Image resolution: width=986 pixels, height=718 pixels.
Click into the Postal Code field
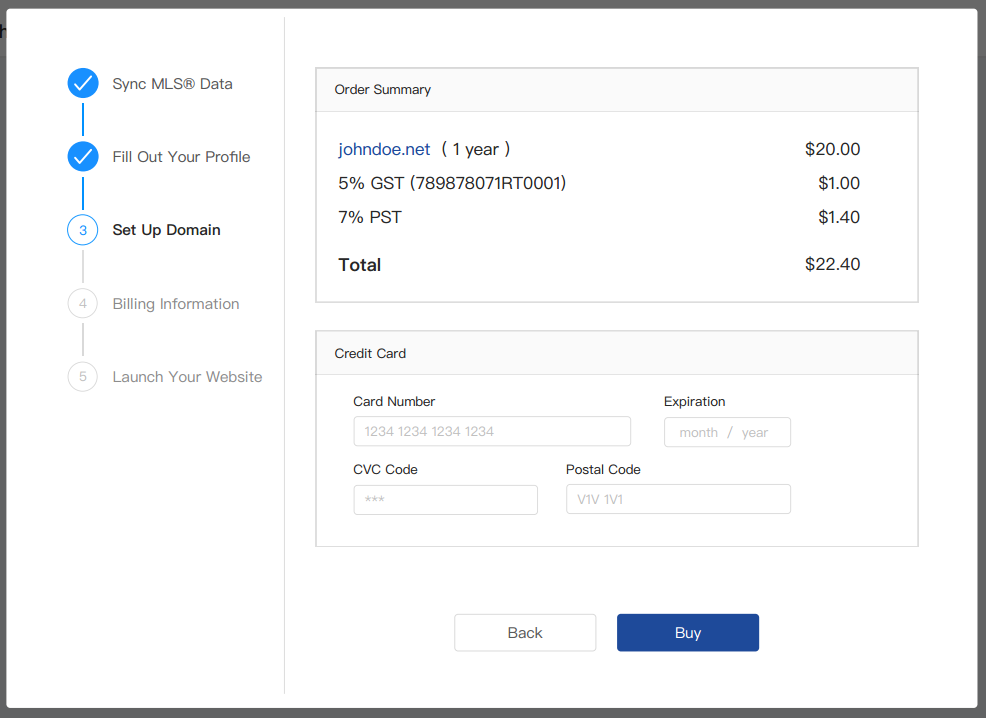click(x=677, y=500)
